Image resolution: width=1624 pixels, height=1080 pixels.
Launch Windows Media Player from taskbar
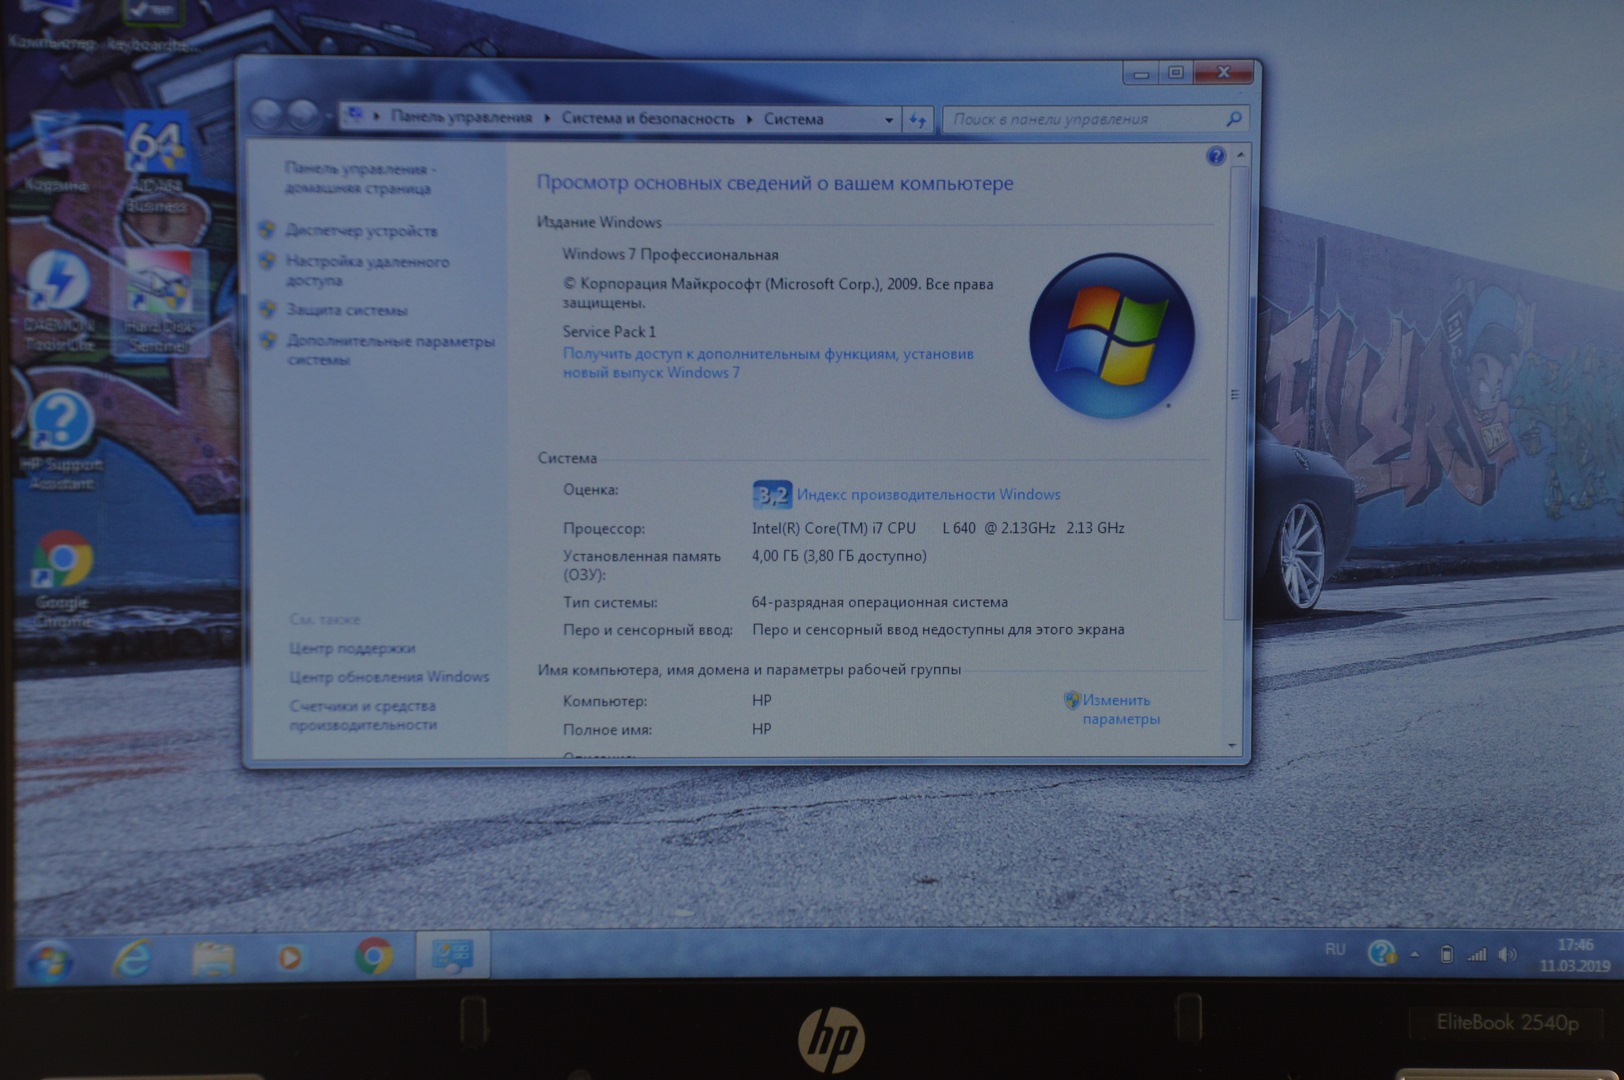(291, 957)
